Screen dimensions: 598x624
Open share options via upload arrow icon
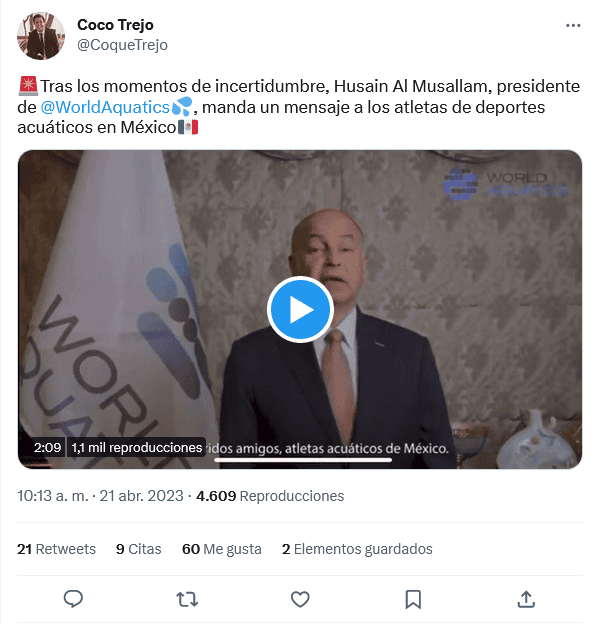point(526,599)
